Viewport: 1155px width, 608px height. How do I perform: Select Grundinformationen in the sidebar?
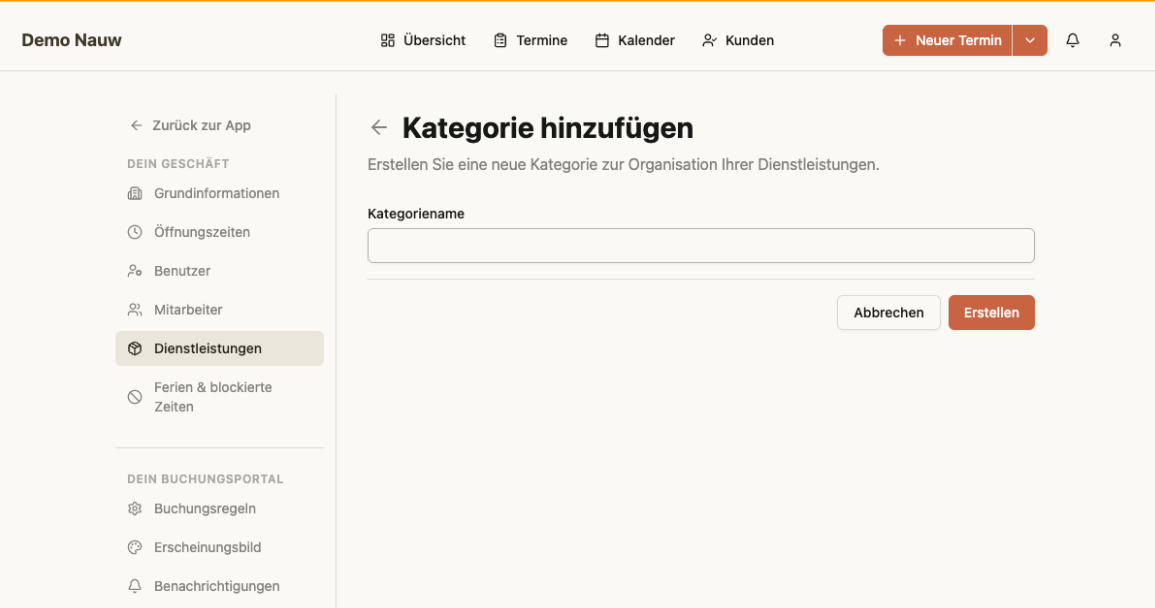pos(220,193)
